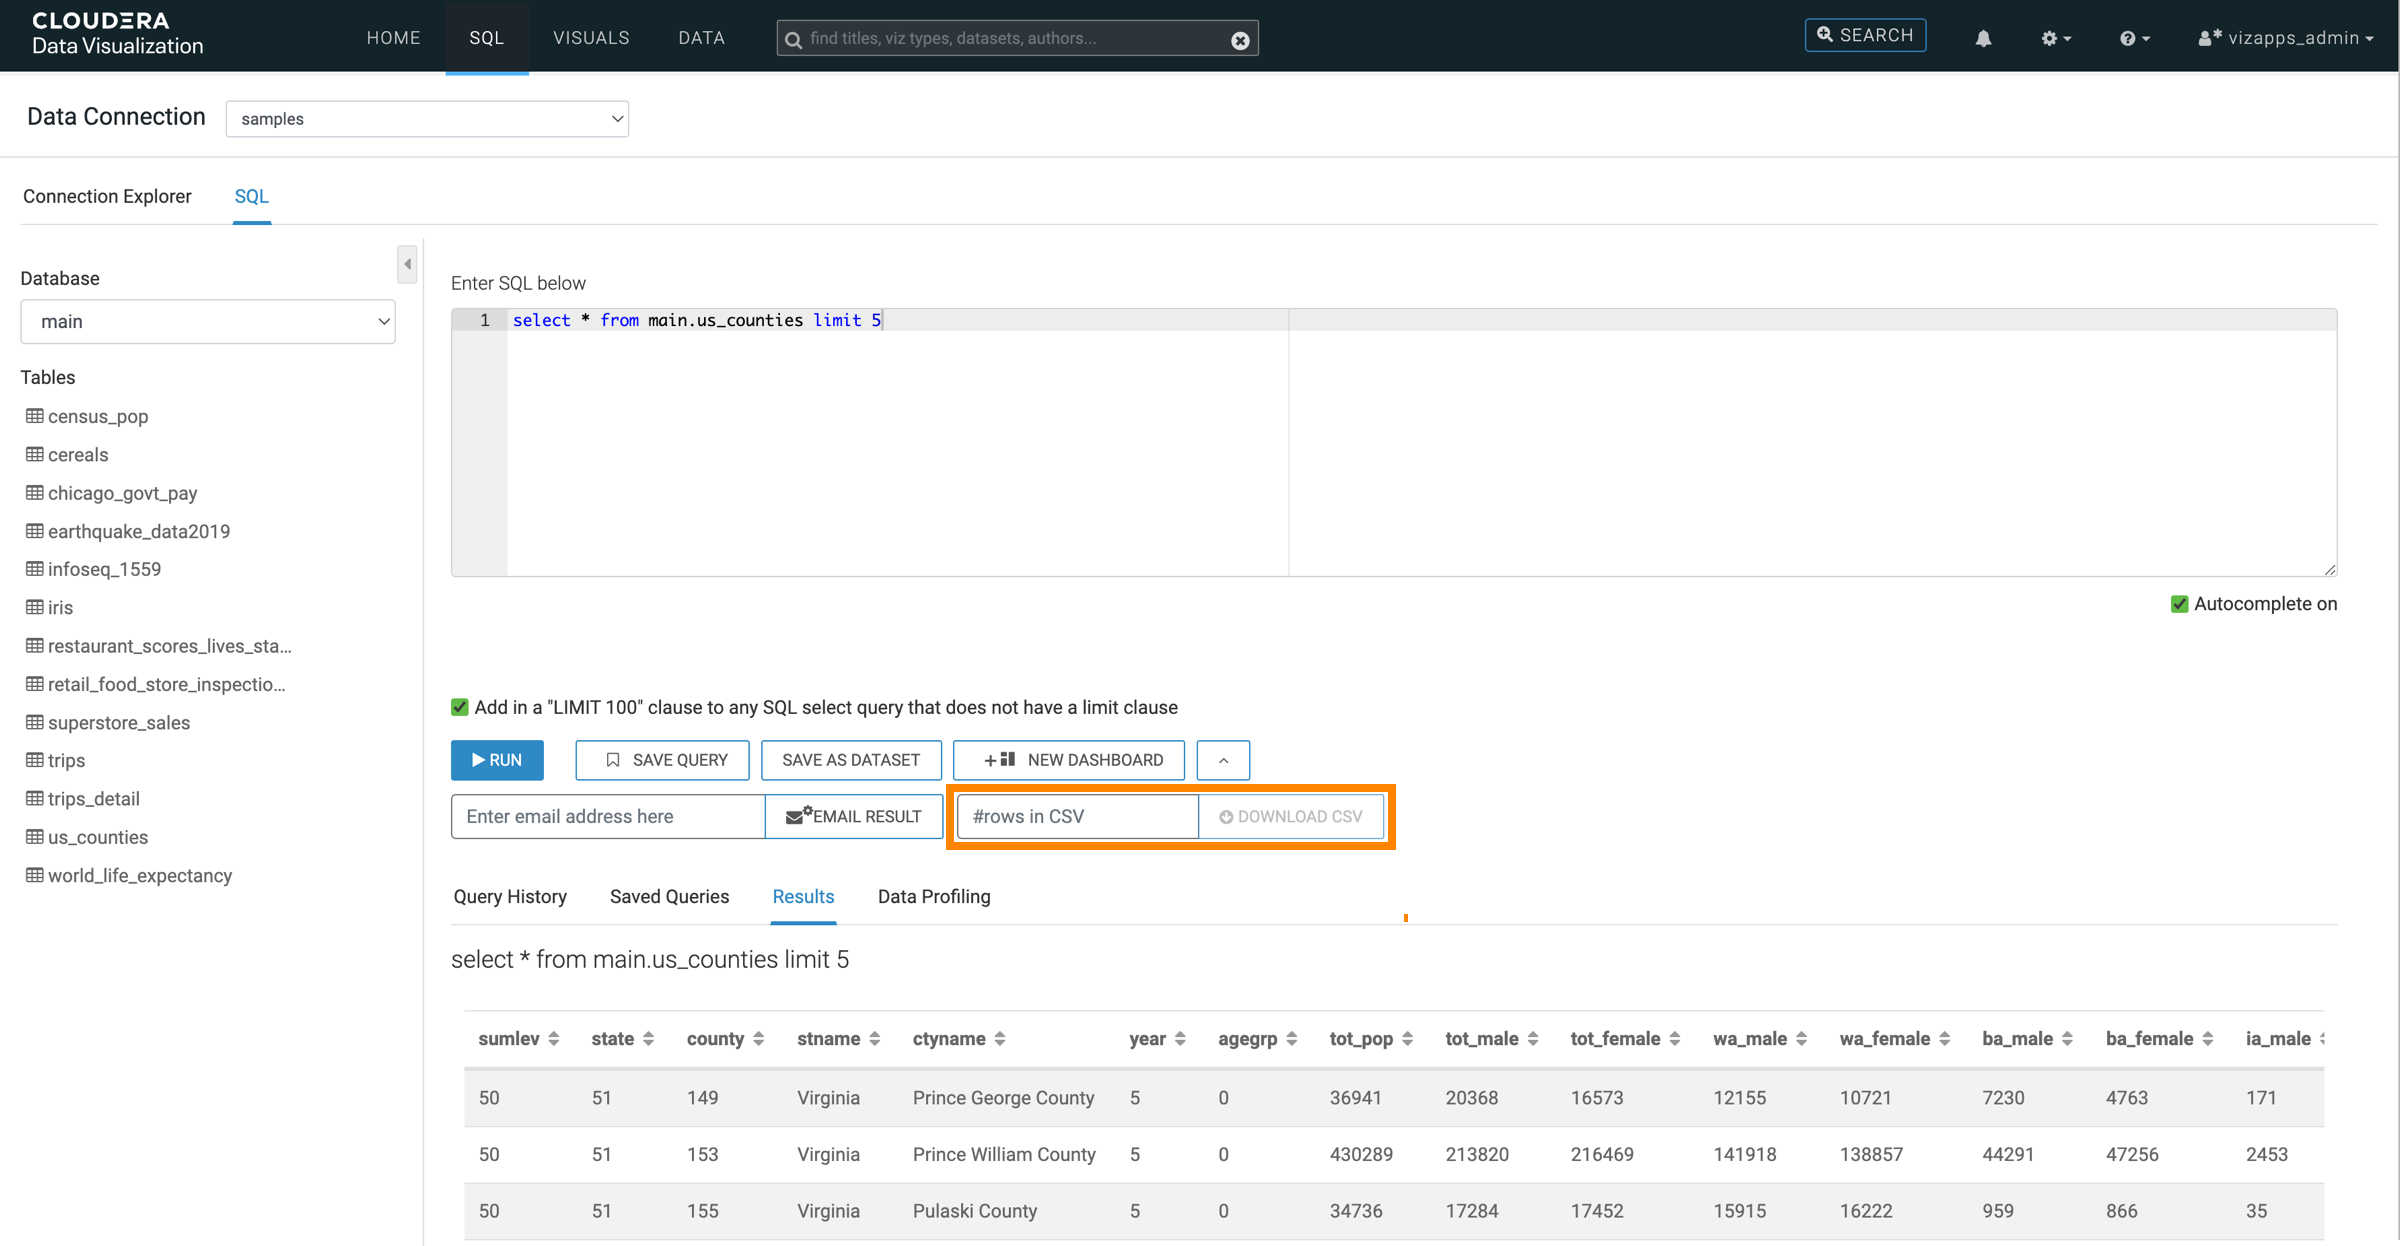The image size is (2400, 1246).
Task: Open the vizapps_admin user menu
Action: tap(2286, 38)
